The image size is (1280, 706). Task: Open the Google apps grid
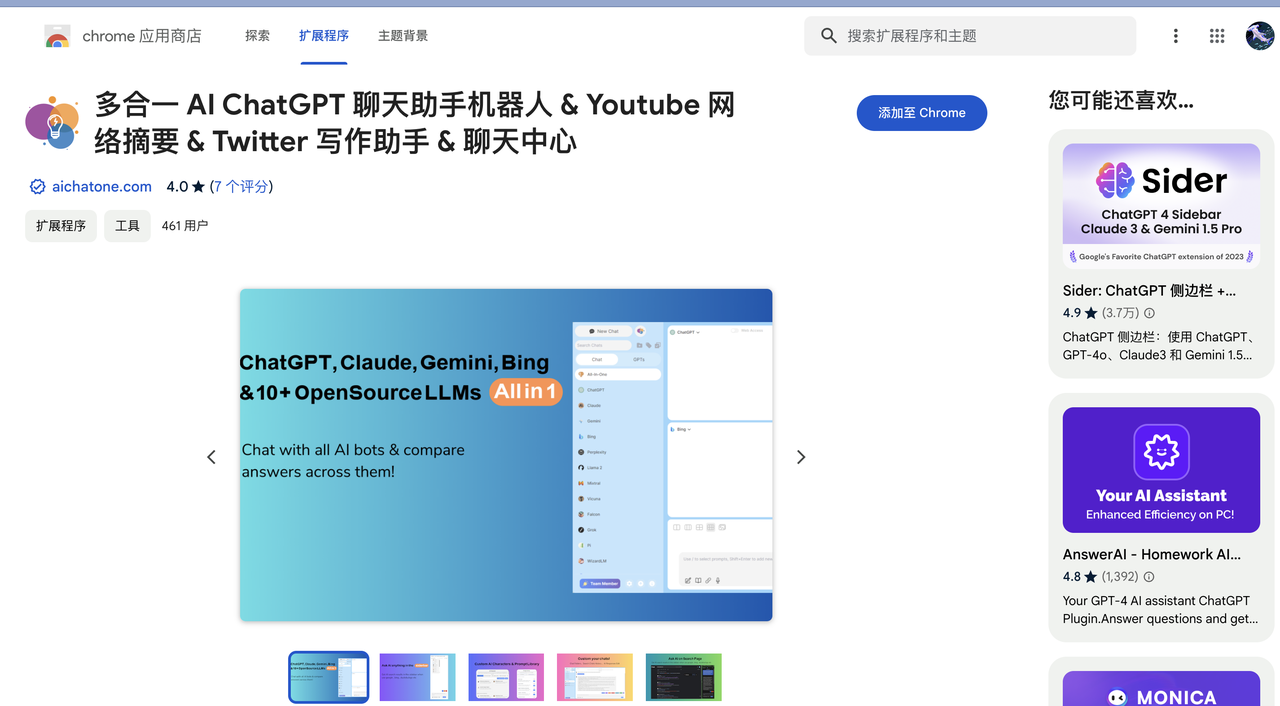coord(1217,36)
